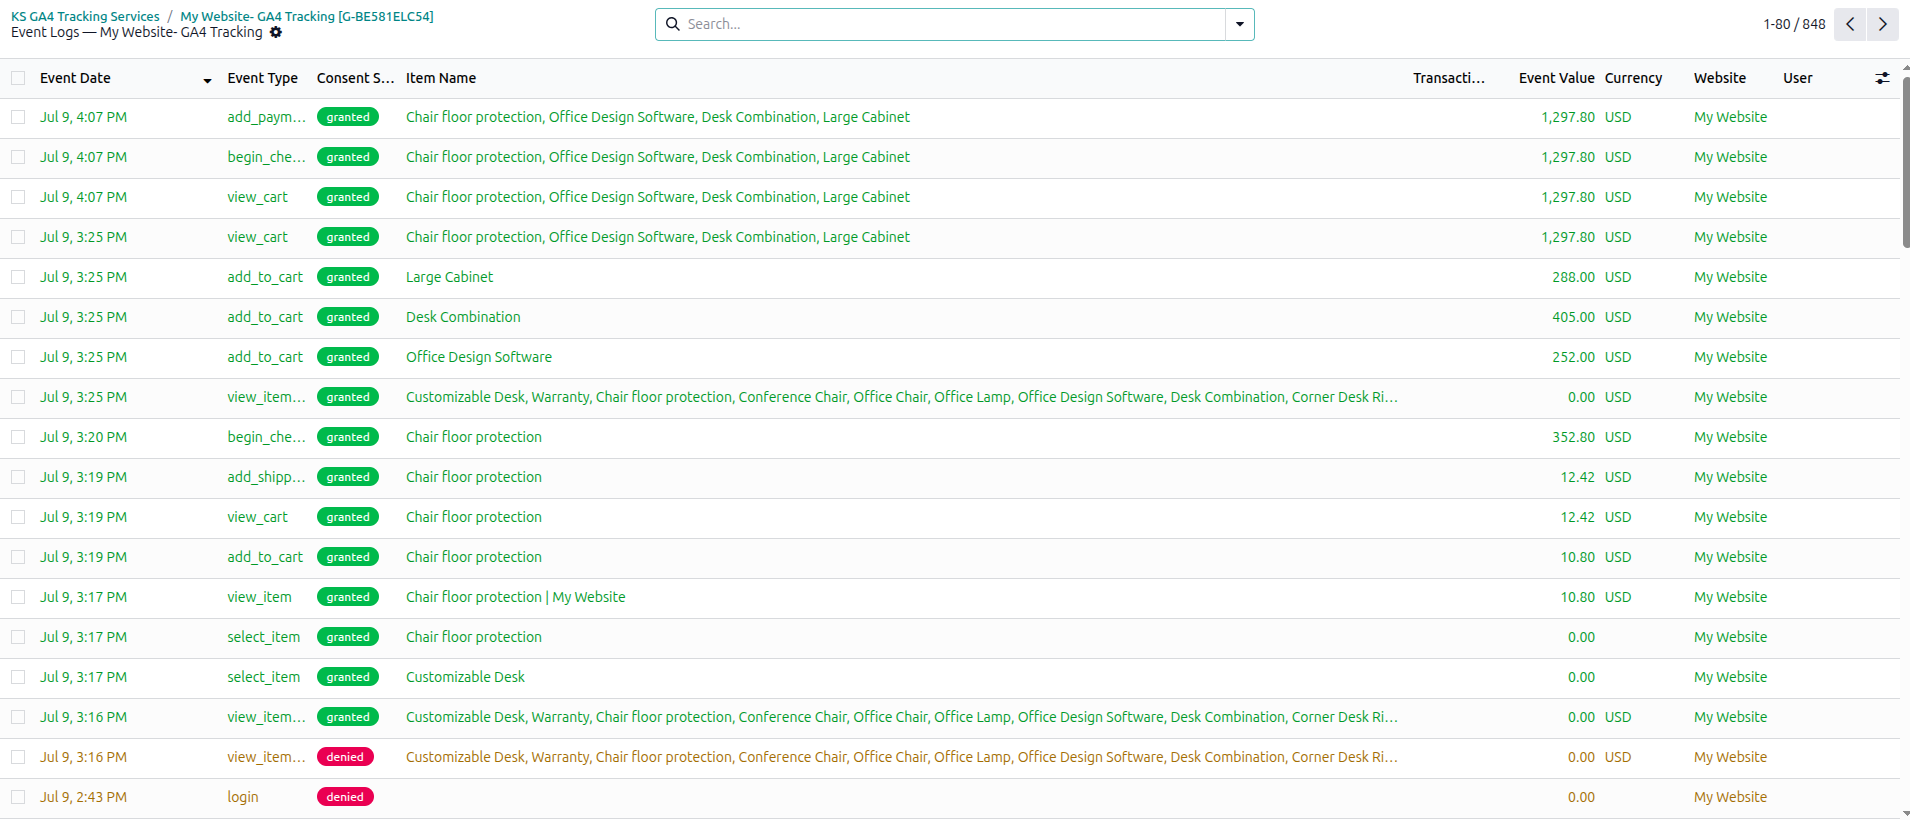Sort by User column header
This screenshot has height=820, width=1910.
1797,78
